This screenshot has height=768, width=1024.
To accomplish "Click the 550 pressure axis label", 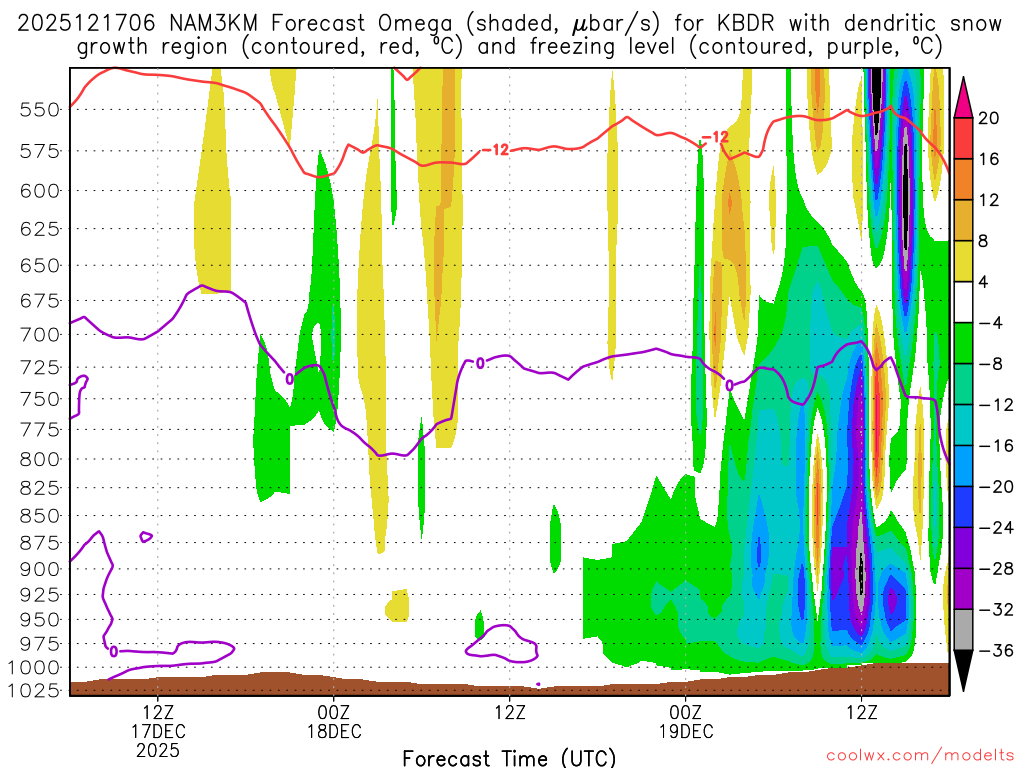I will [40, 110].
